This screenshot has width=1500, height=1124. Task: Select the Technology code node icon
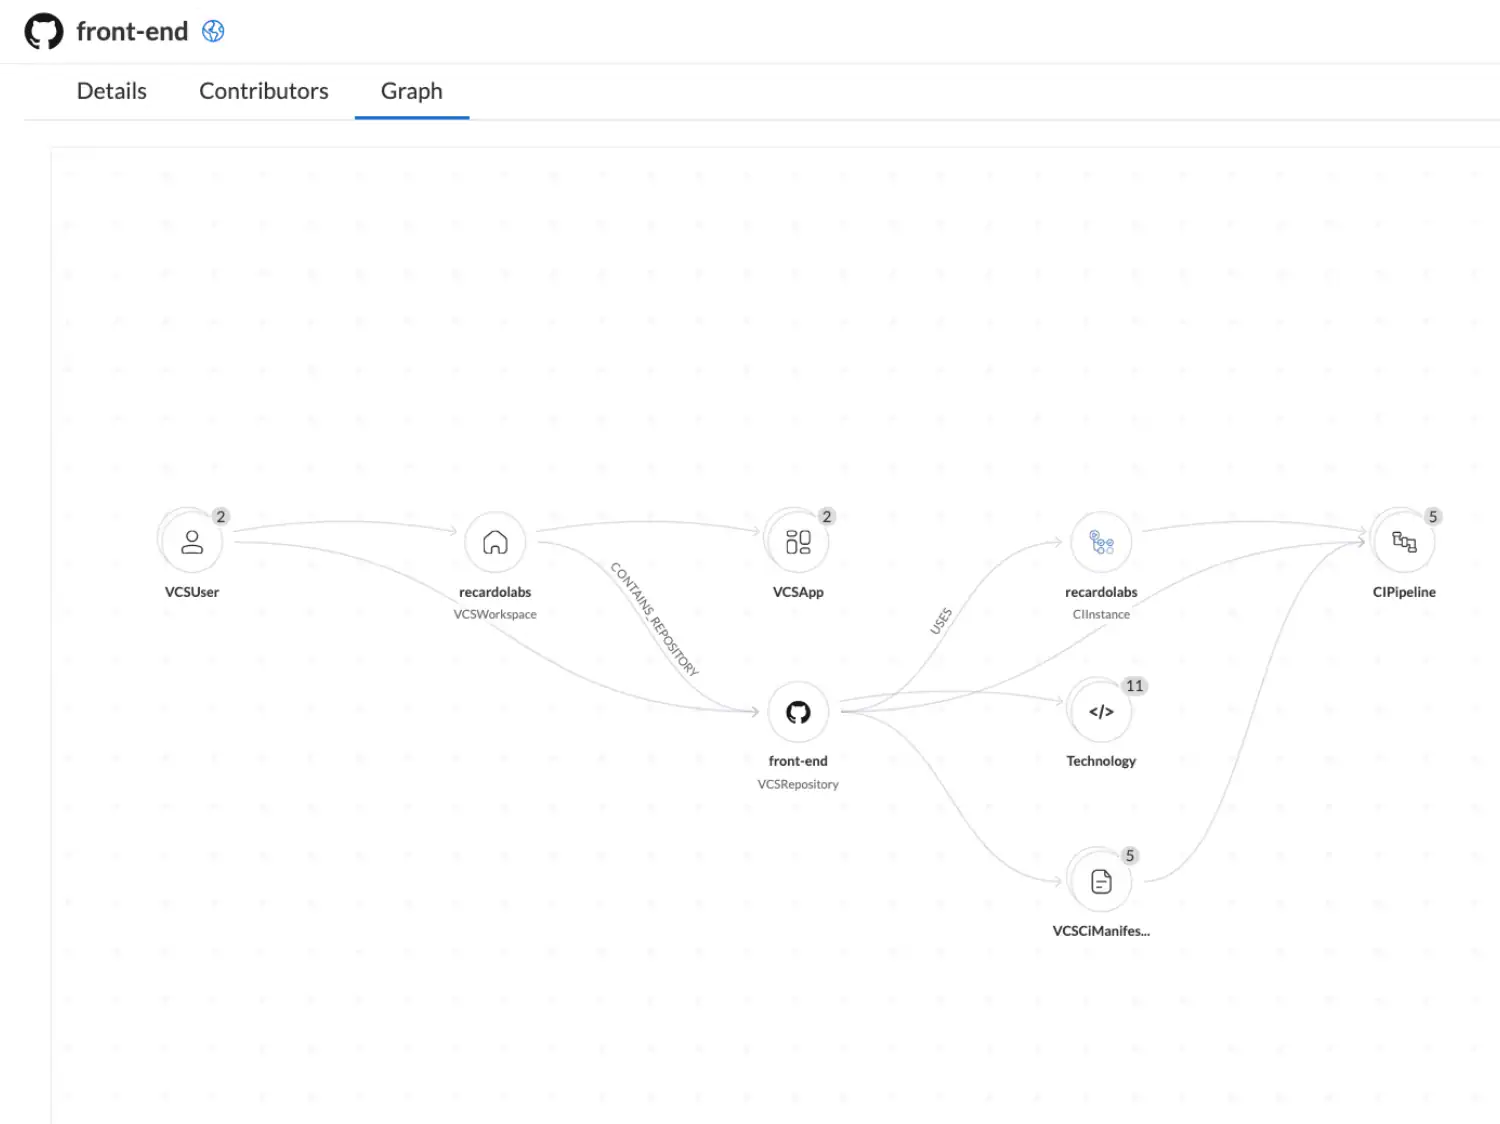(x=1101, y=712)
